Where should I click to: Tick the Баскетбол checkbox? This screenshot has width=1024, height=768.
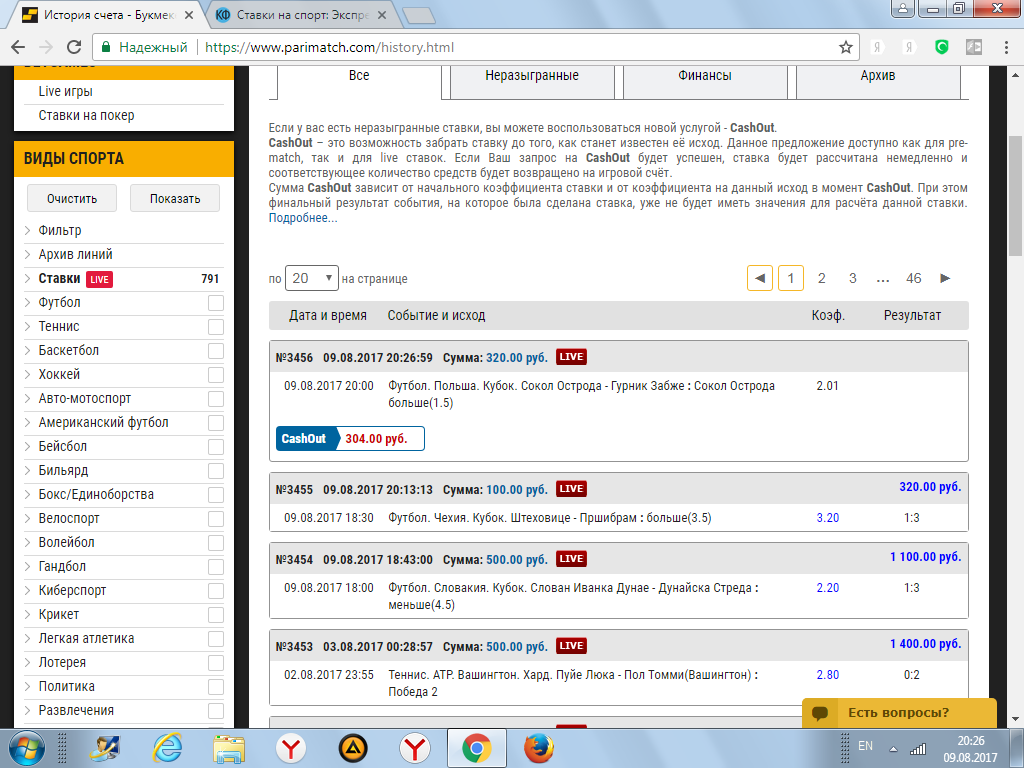coord(216,351)
